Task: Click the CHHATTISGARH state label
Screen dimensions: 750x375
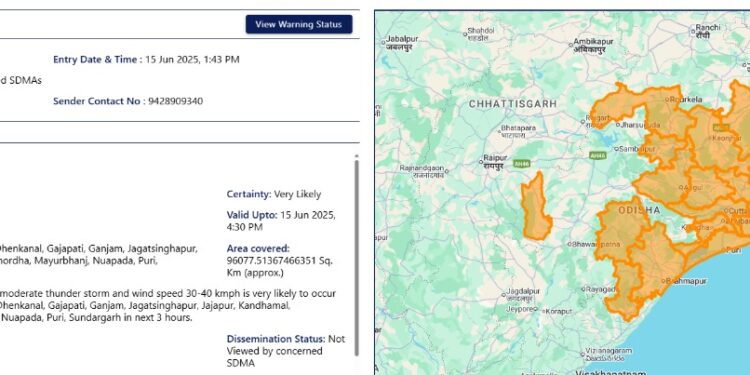Action: [513, 104]
